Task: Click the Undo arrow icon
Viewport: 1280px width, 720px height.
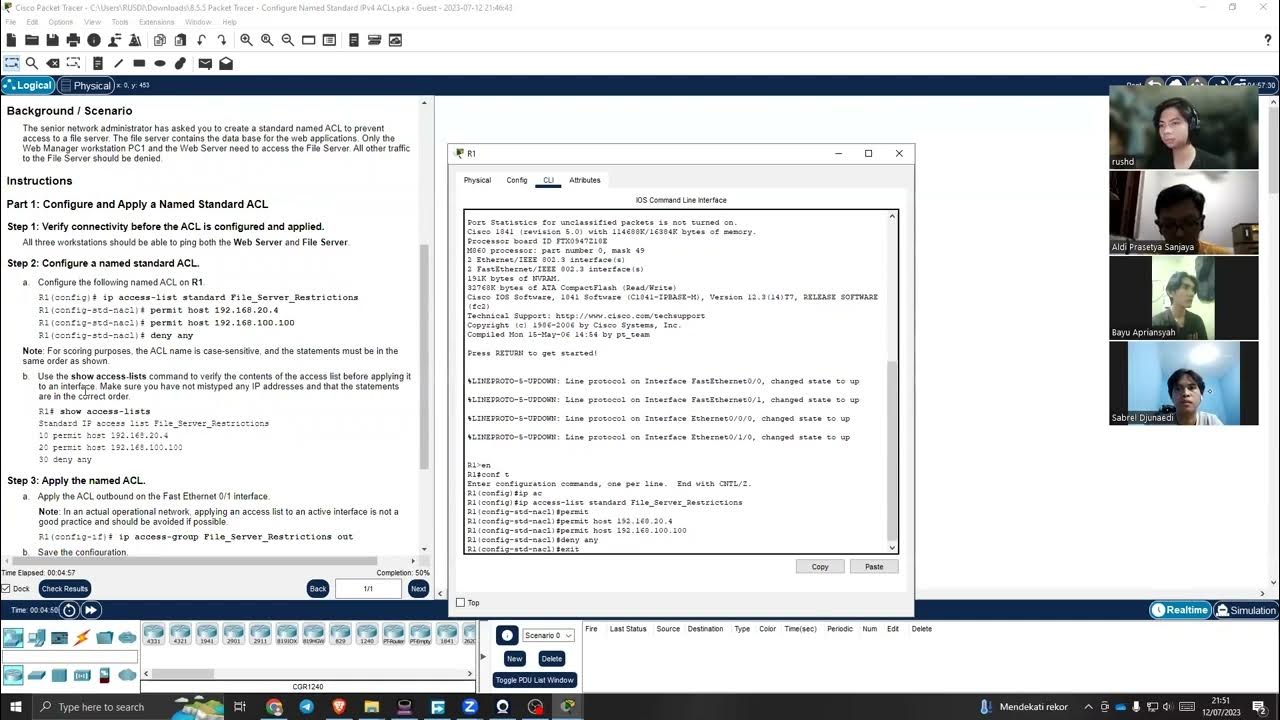Action: tap(202, 40)
